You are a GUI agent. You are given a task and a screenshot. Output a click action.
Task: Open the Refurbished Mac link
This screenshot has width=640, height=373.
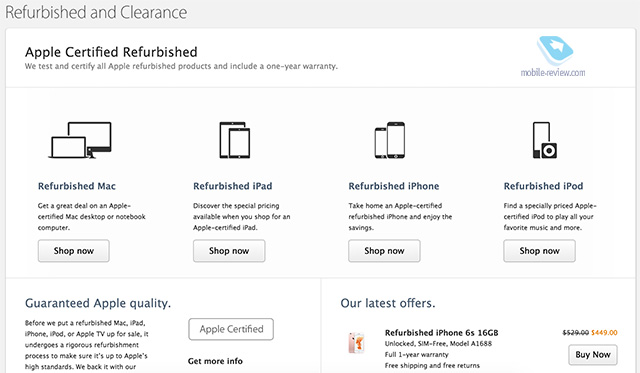pyautogui.click(x=77, y=186)
